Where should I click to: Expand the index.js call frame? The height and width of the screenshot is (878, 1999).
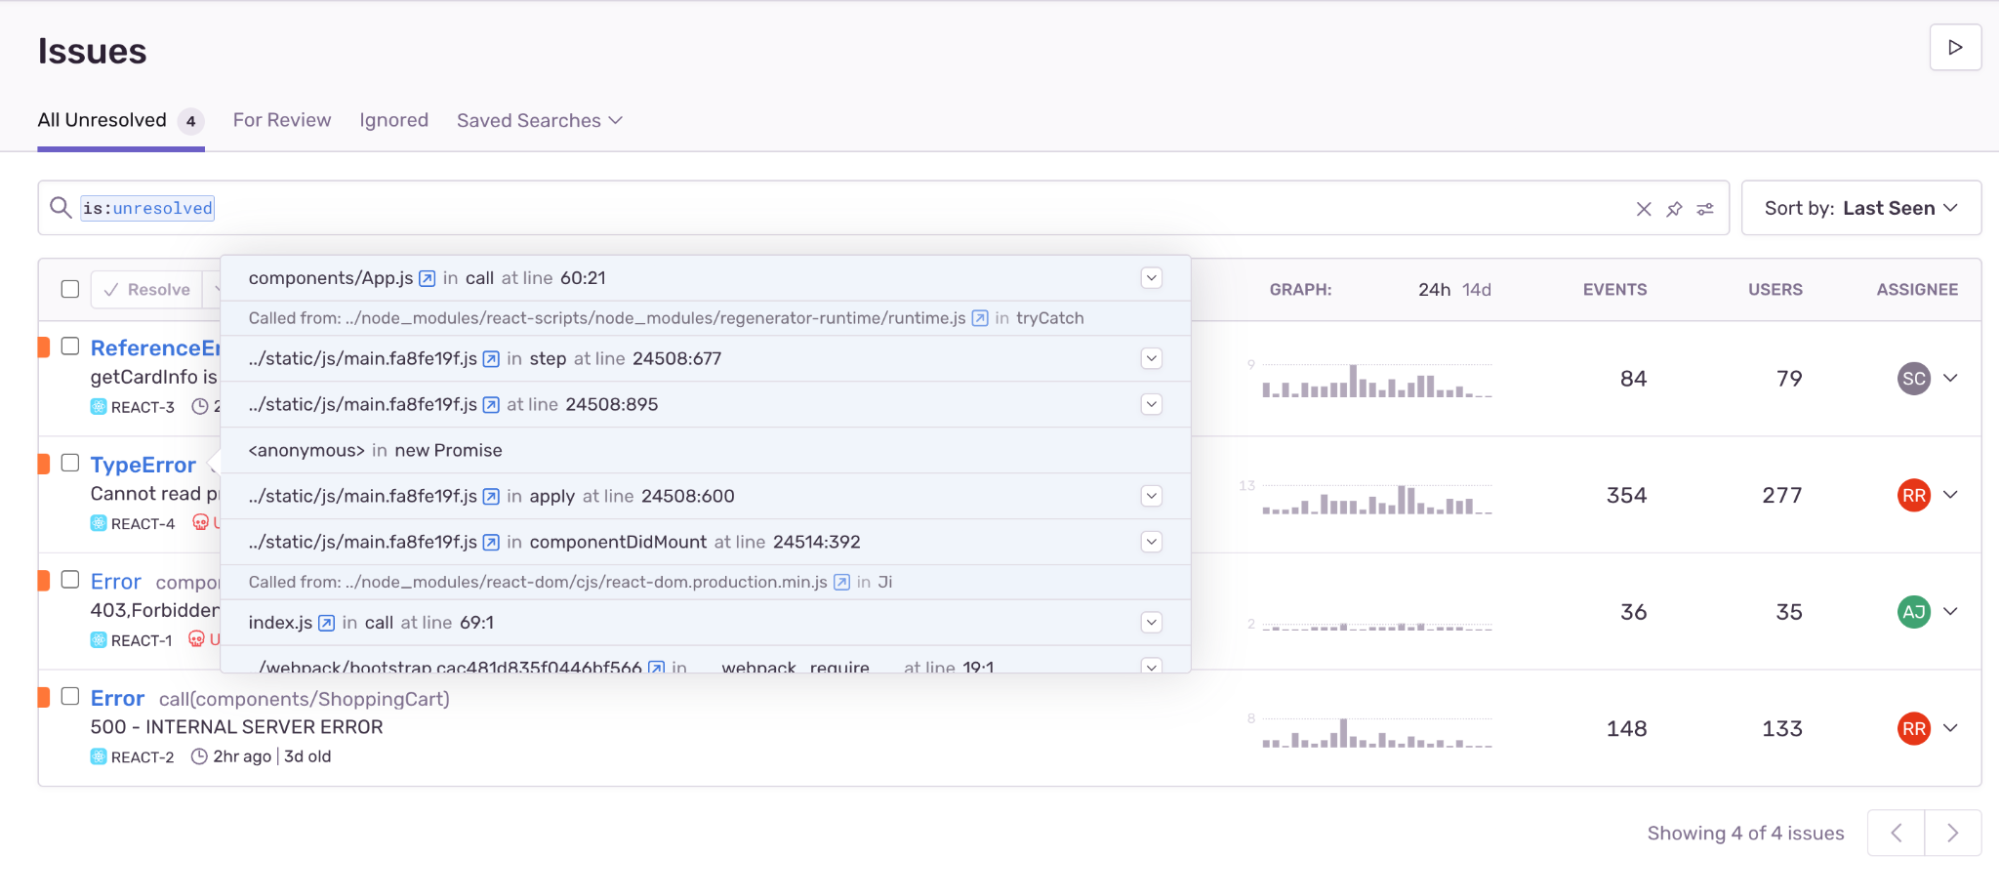tap(1152, 623)
